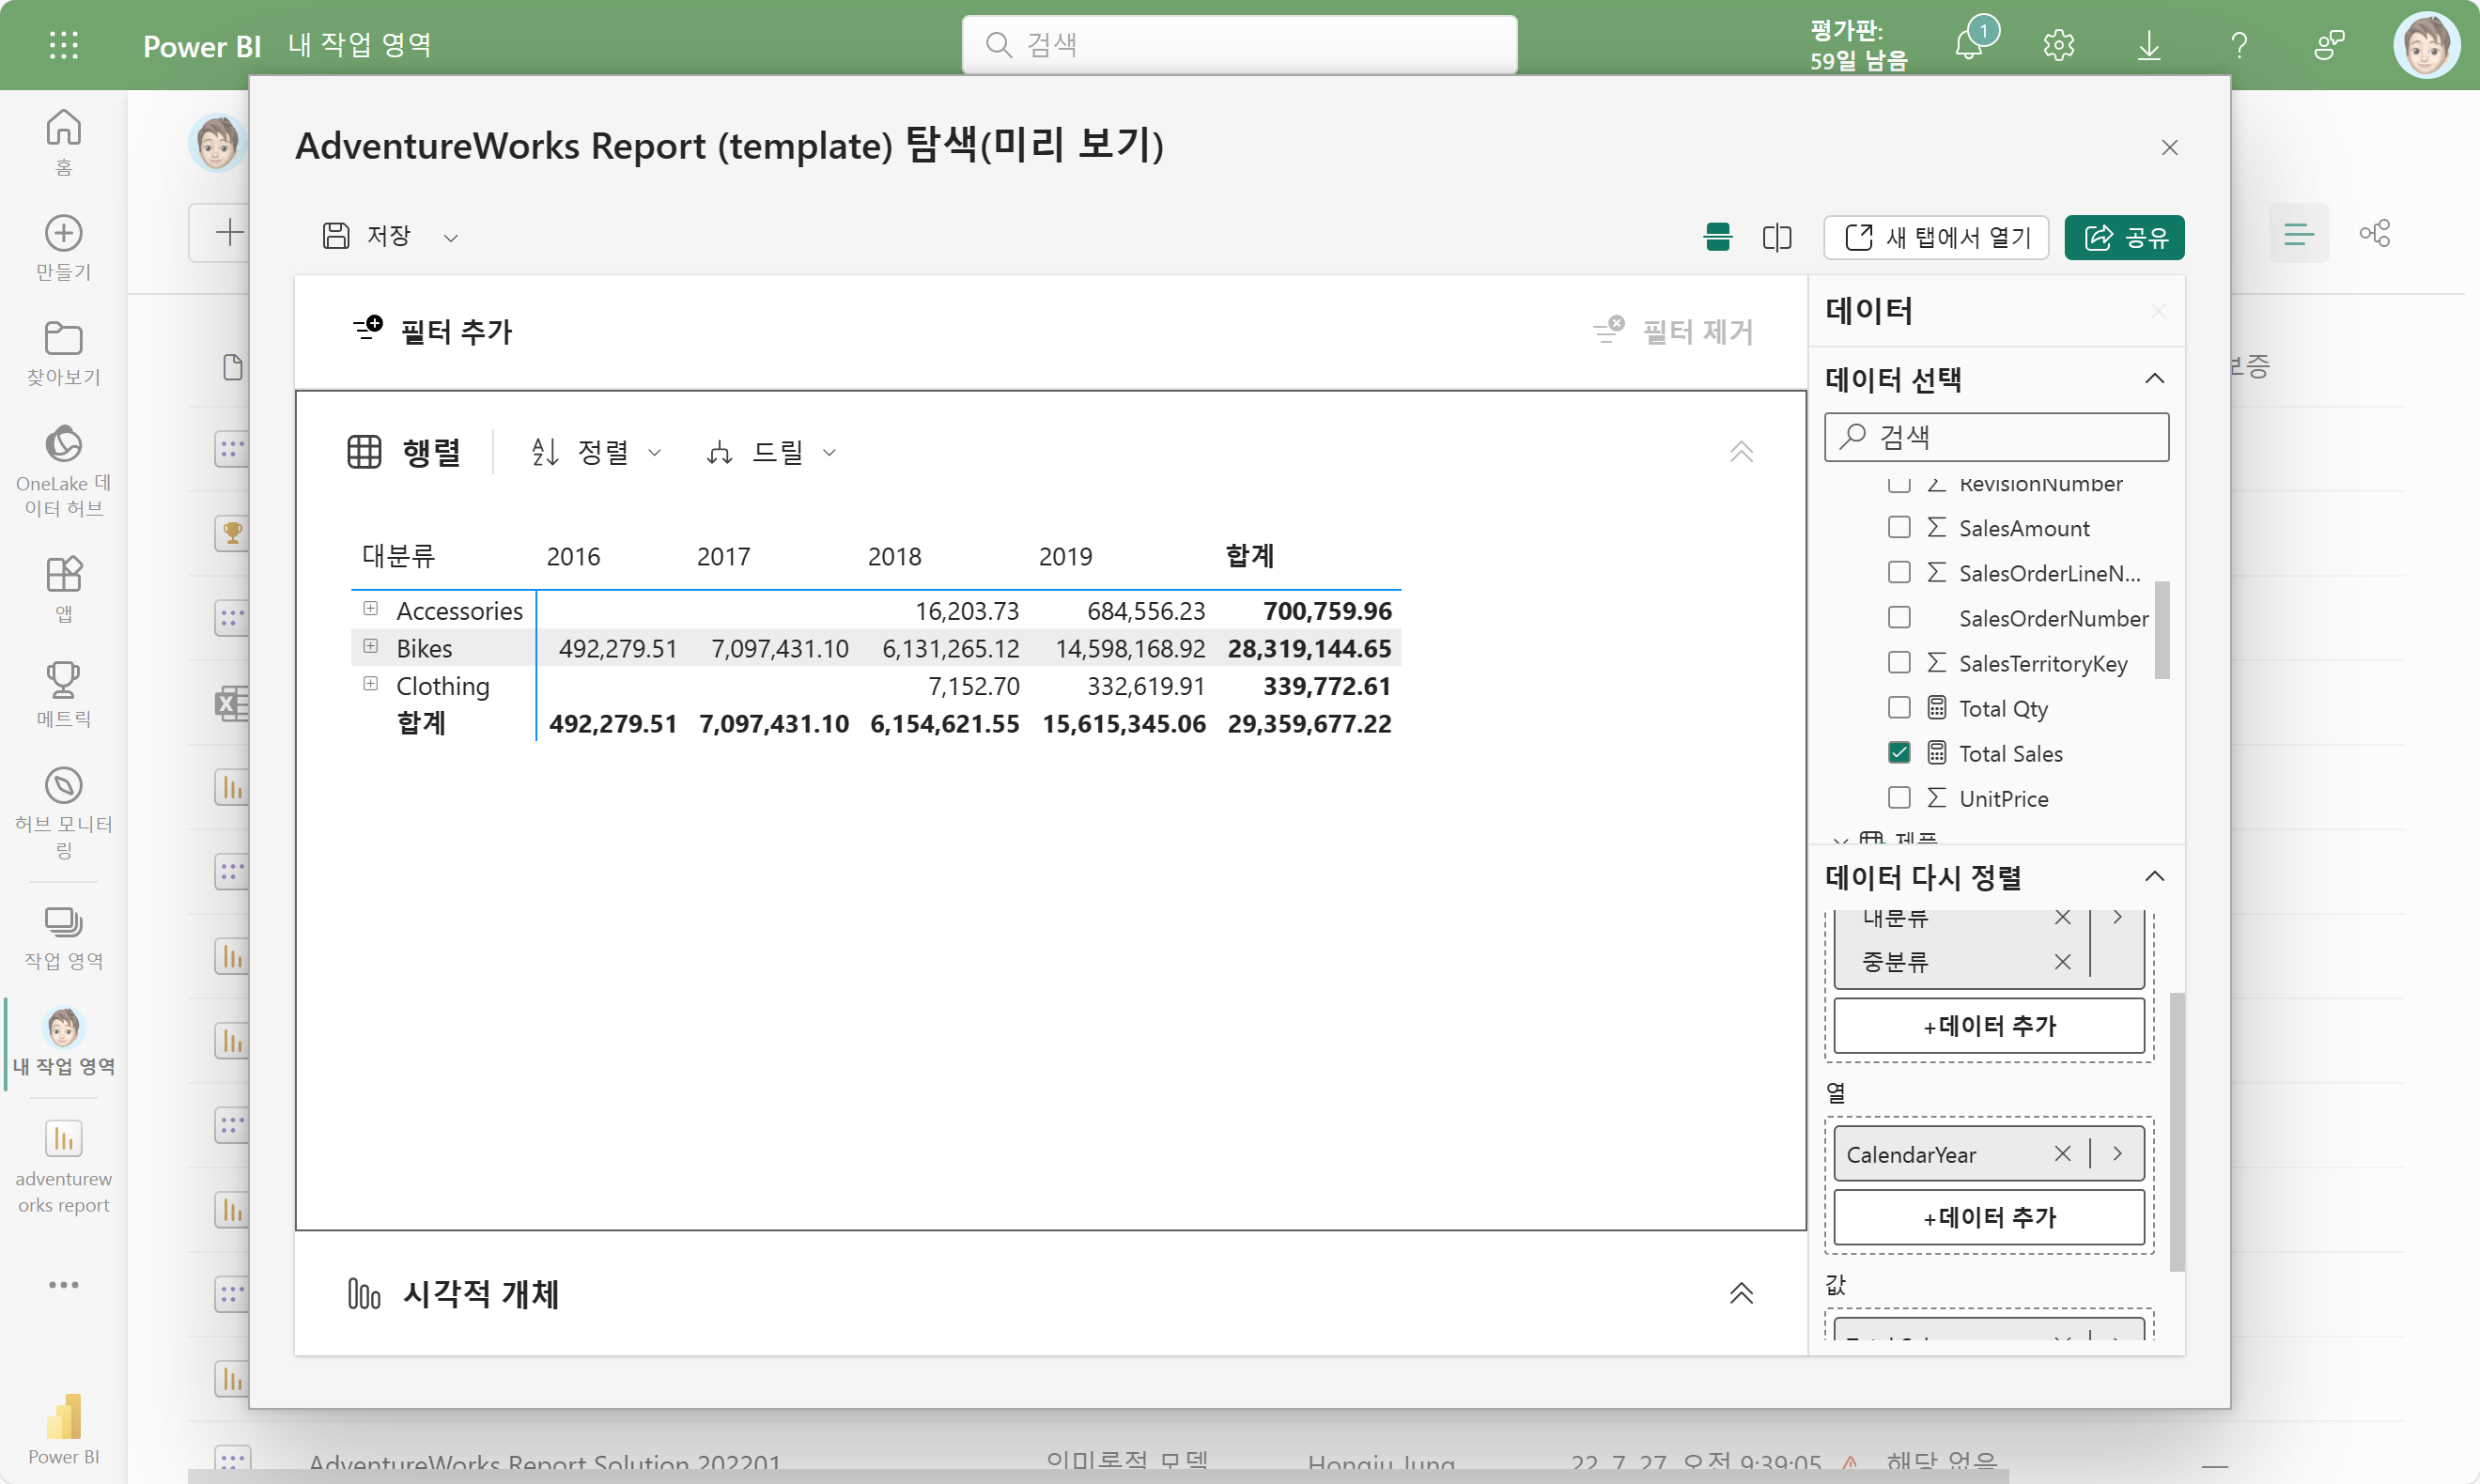Open 앱 in the sidebar
2480x1484 pixels.
point(64,590)
